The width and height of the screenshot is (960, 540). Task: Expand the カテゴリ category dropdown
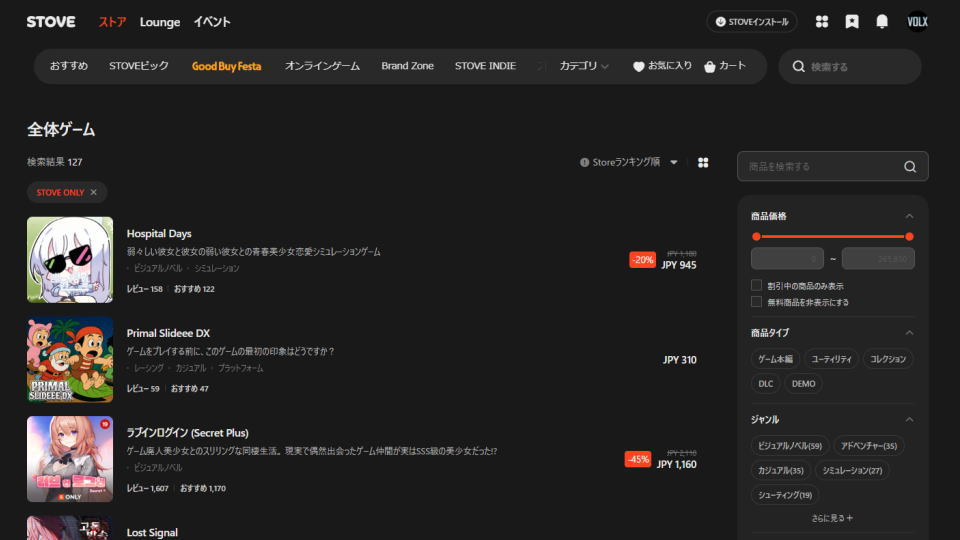pos(584,66)
